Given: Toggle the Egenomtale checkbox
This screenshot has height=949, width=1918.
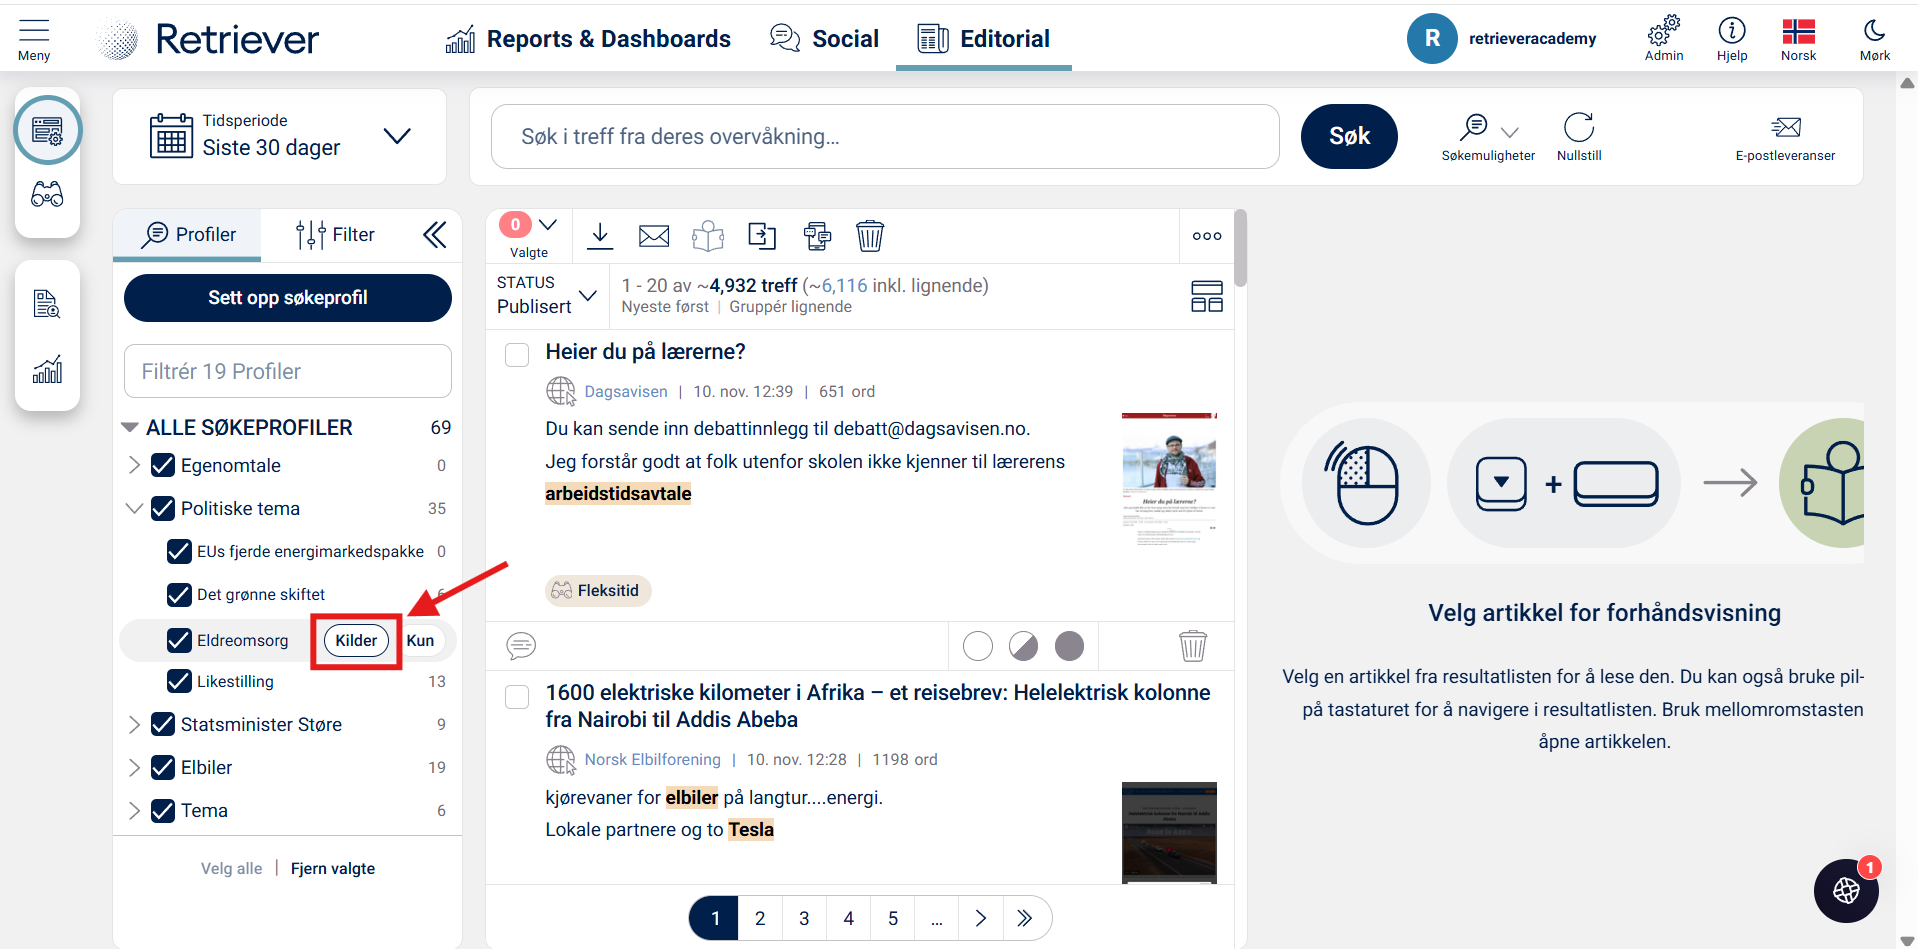Looking at the screenshot, I should [163, 465].
